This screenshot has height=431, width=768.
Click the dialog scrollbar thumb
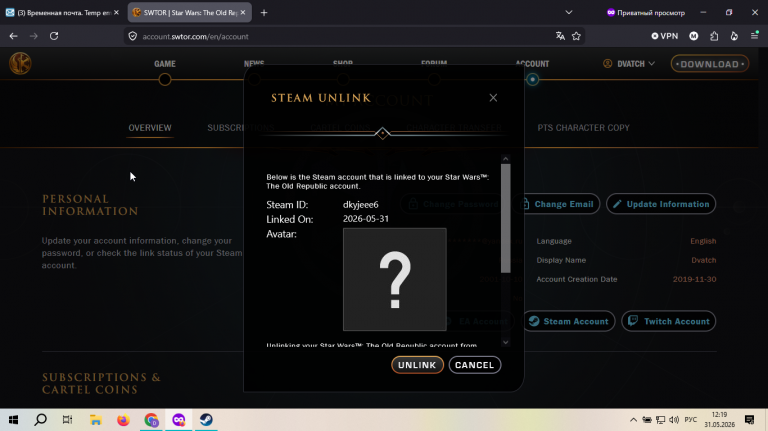(505, 218)
